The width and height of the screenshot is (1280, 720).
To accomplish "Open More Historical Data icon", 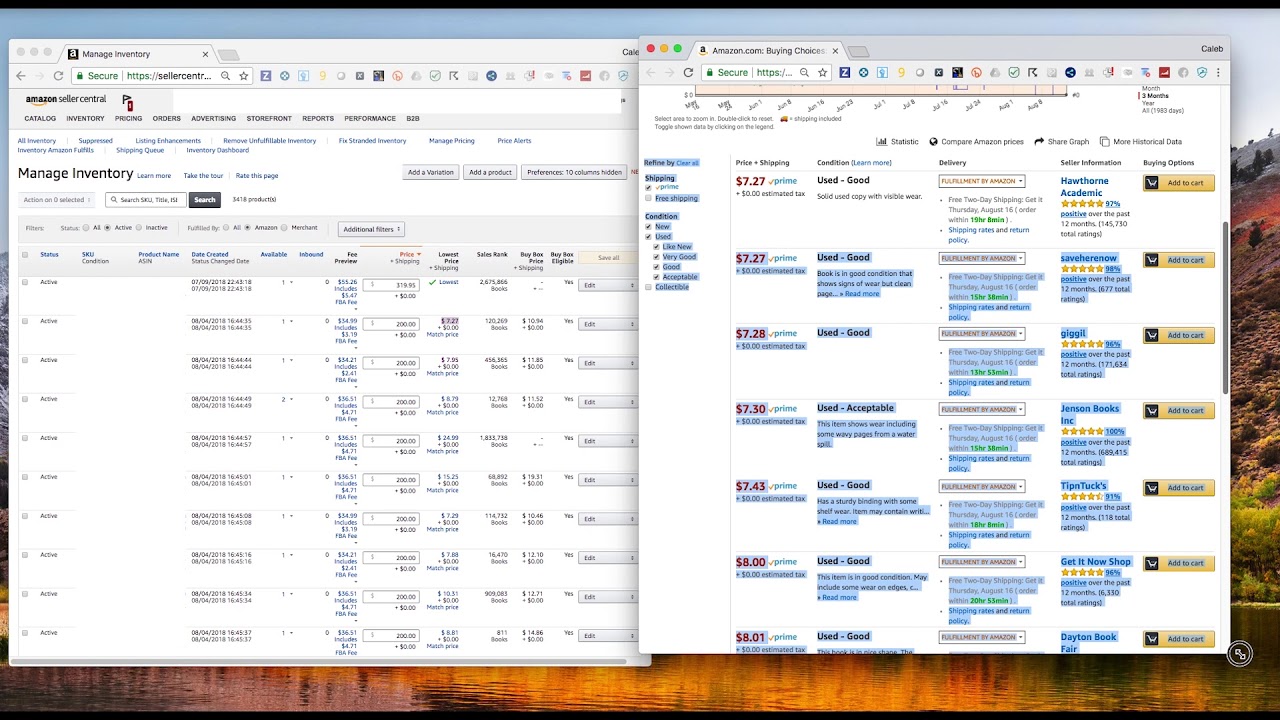I will click(1104, 142).
